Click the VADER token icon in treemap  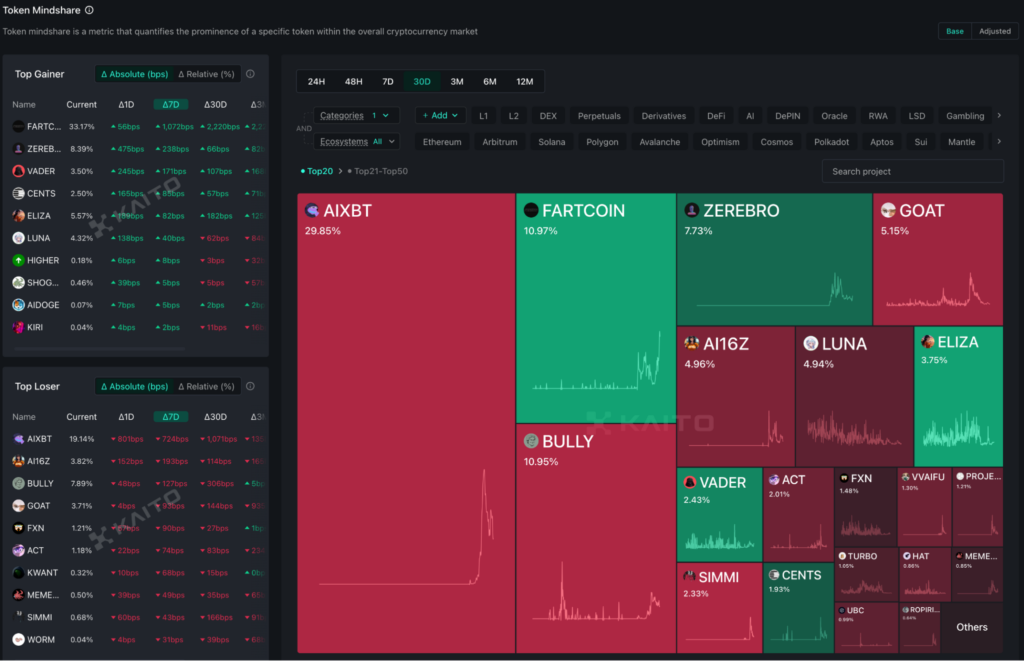(690, 483)
